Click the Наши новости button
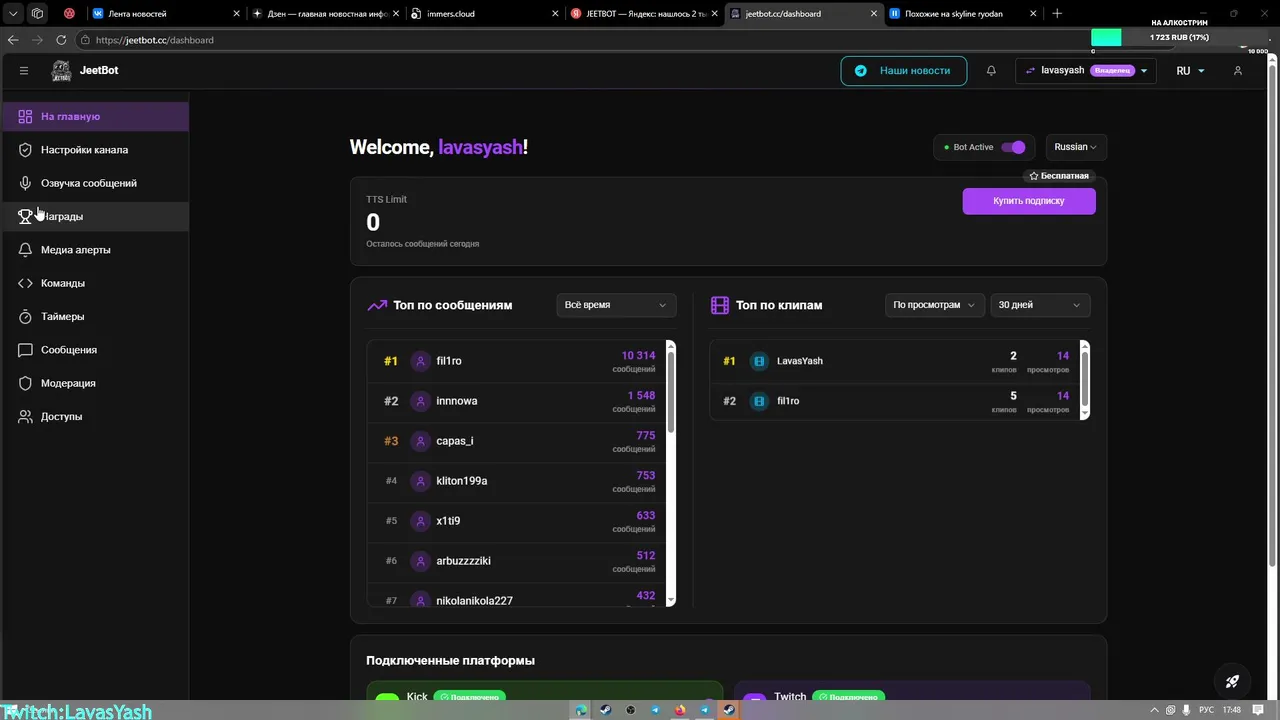Image resolution: width=1280 pixels, height=720 pixels. (x=904, y=71)
